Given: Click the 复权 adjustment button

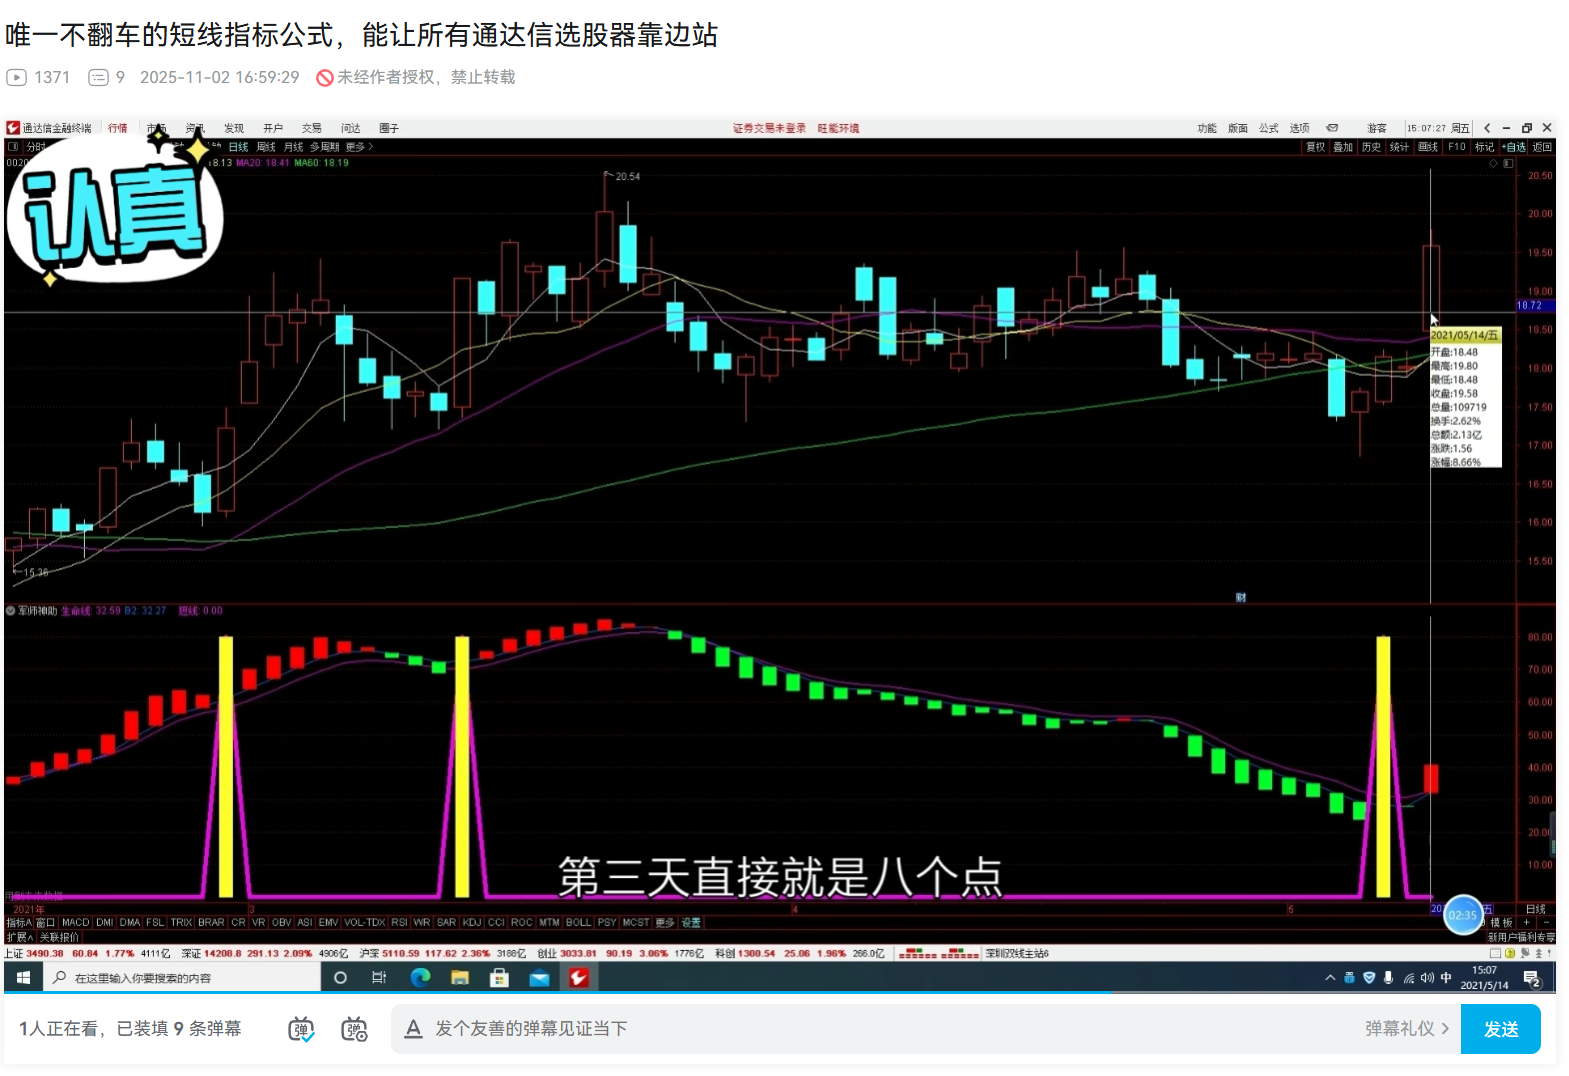Looking at the screenshot, I should (x=1315, y=147).
